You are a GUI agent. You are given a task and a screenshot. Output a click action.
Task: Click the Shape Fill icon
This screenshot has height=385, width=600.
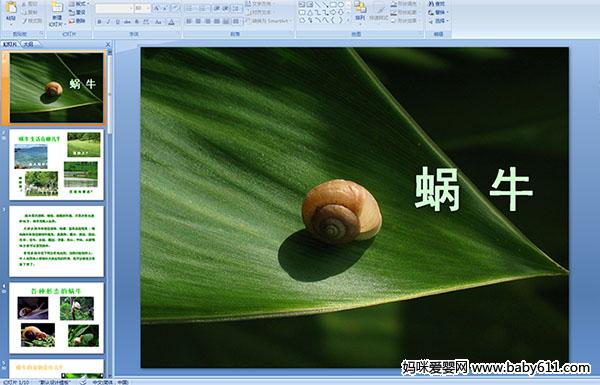coord(394,4)
